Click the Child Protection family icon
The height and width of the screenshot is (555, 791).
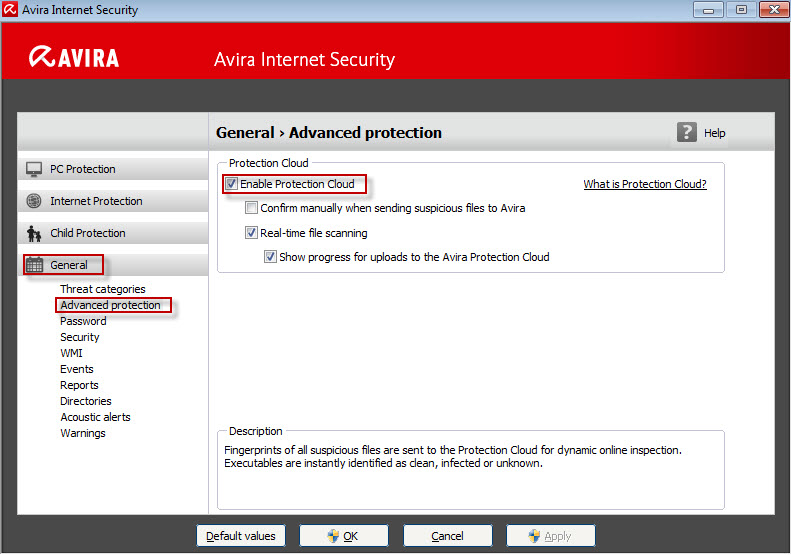pos(34,234)
